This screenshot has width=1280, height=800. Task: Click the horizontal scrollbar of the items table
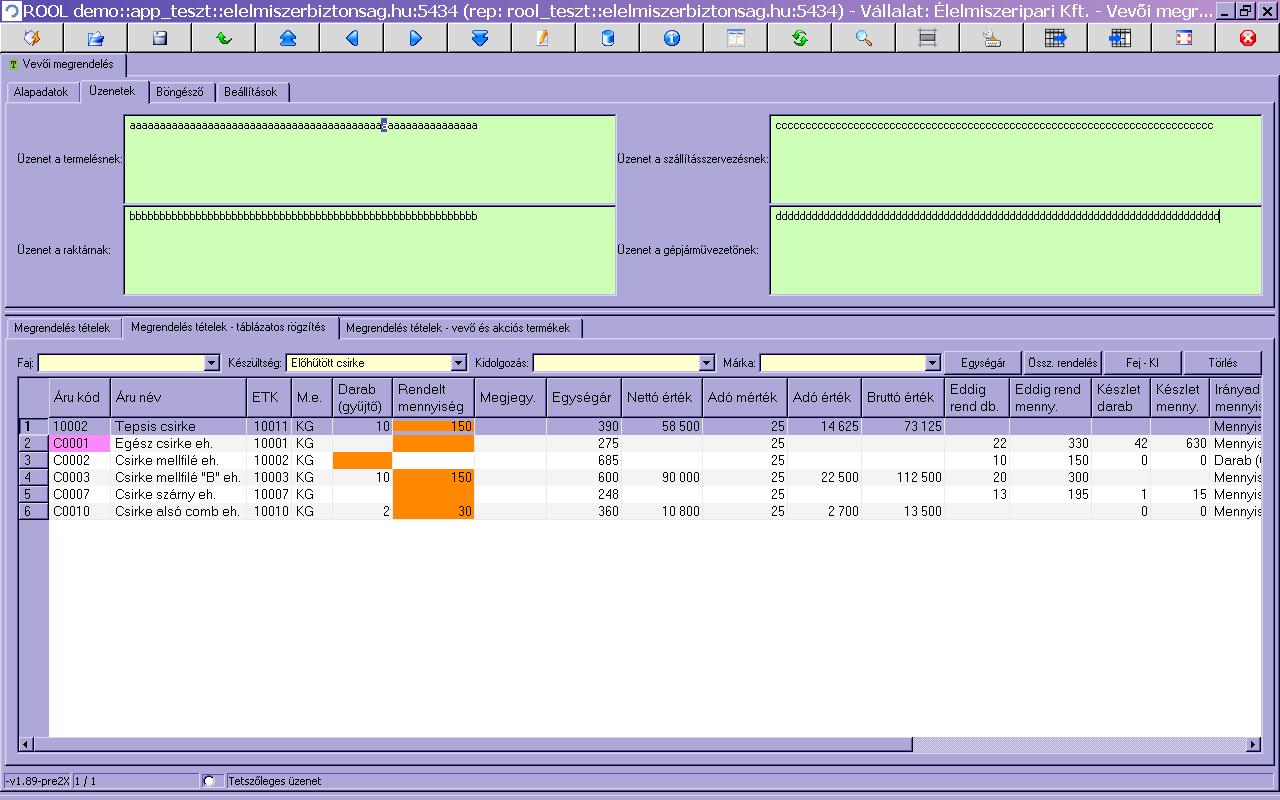470,745
